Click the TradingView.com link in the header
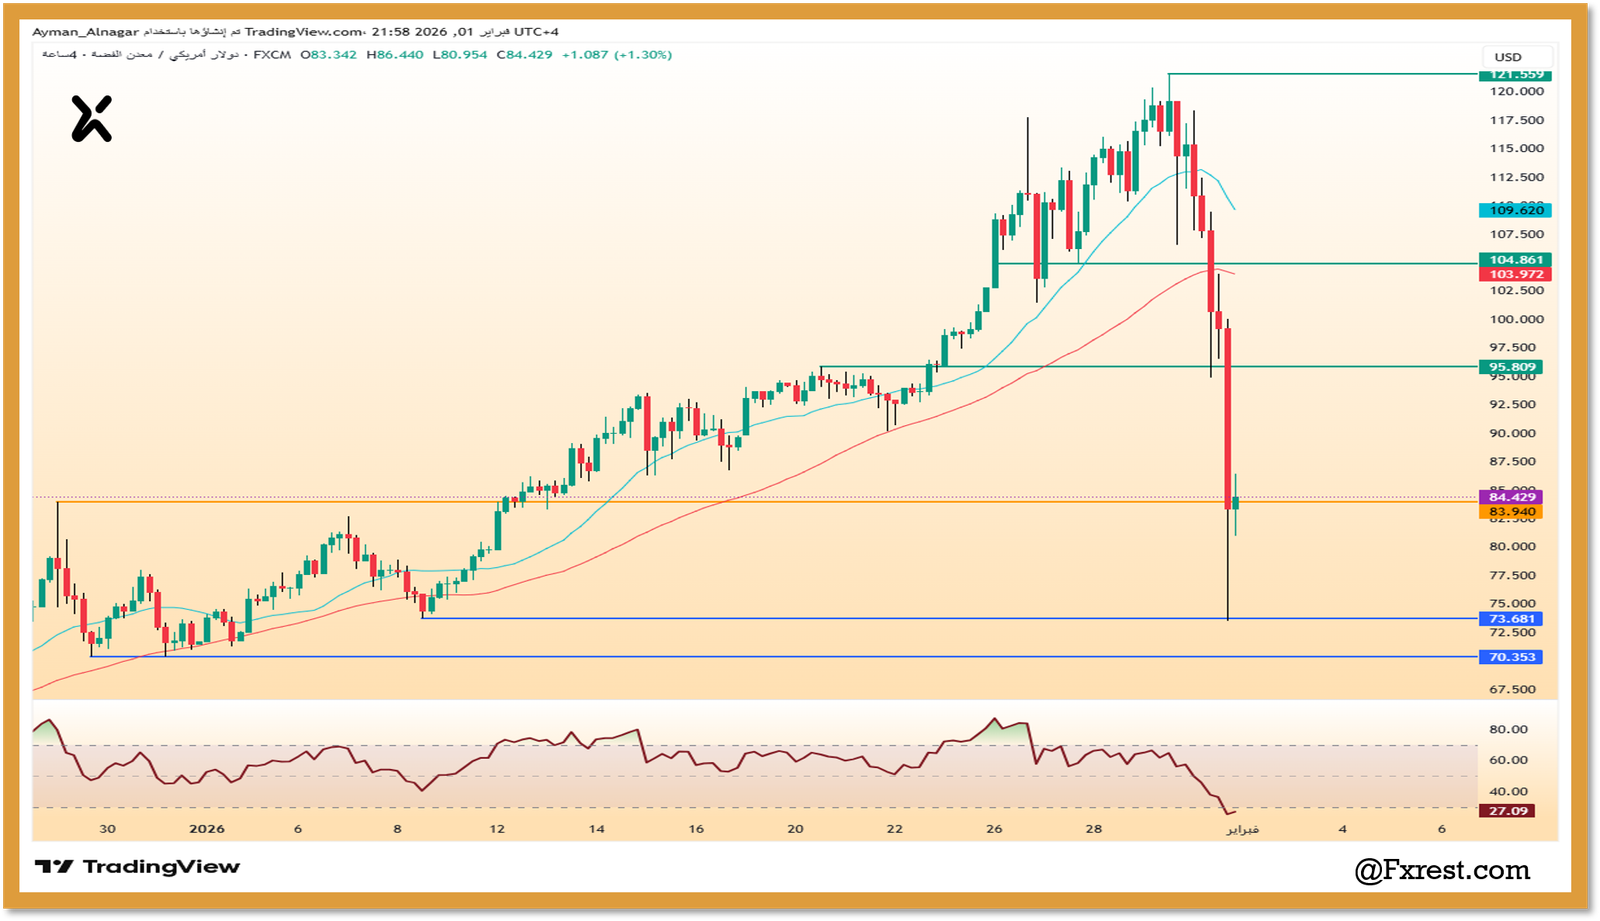 301,31
